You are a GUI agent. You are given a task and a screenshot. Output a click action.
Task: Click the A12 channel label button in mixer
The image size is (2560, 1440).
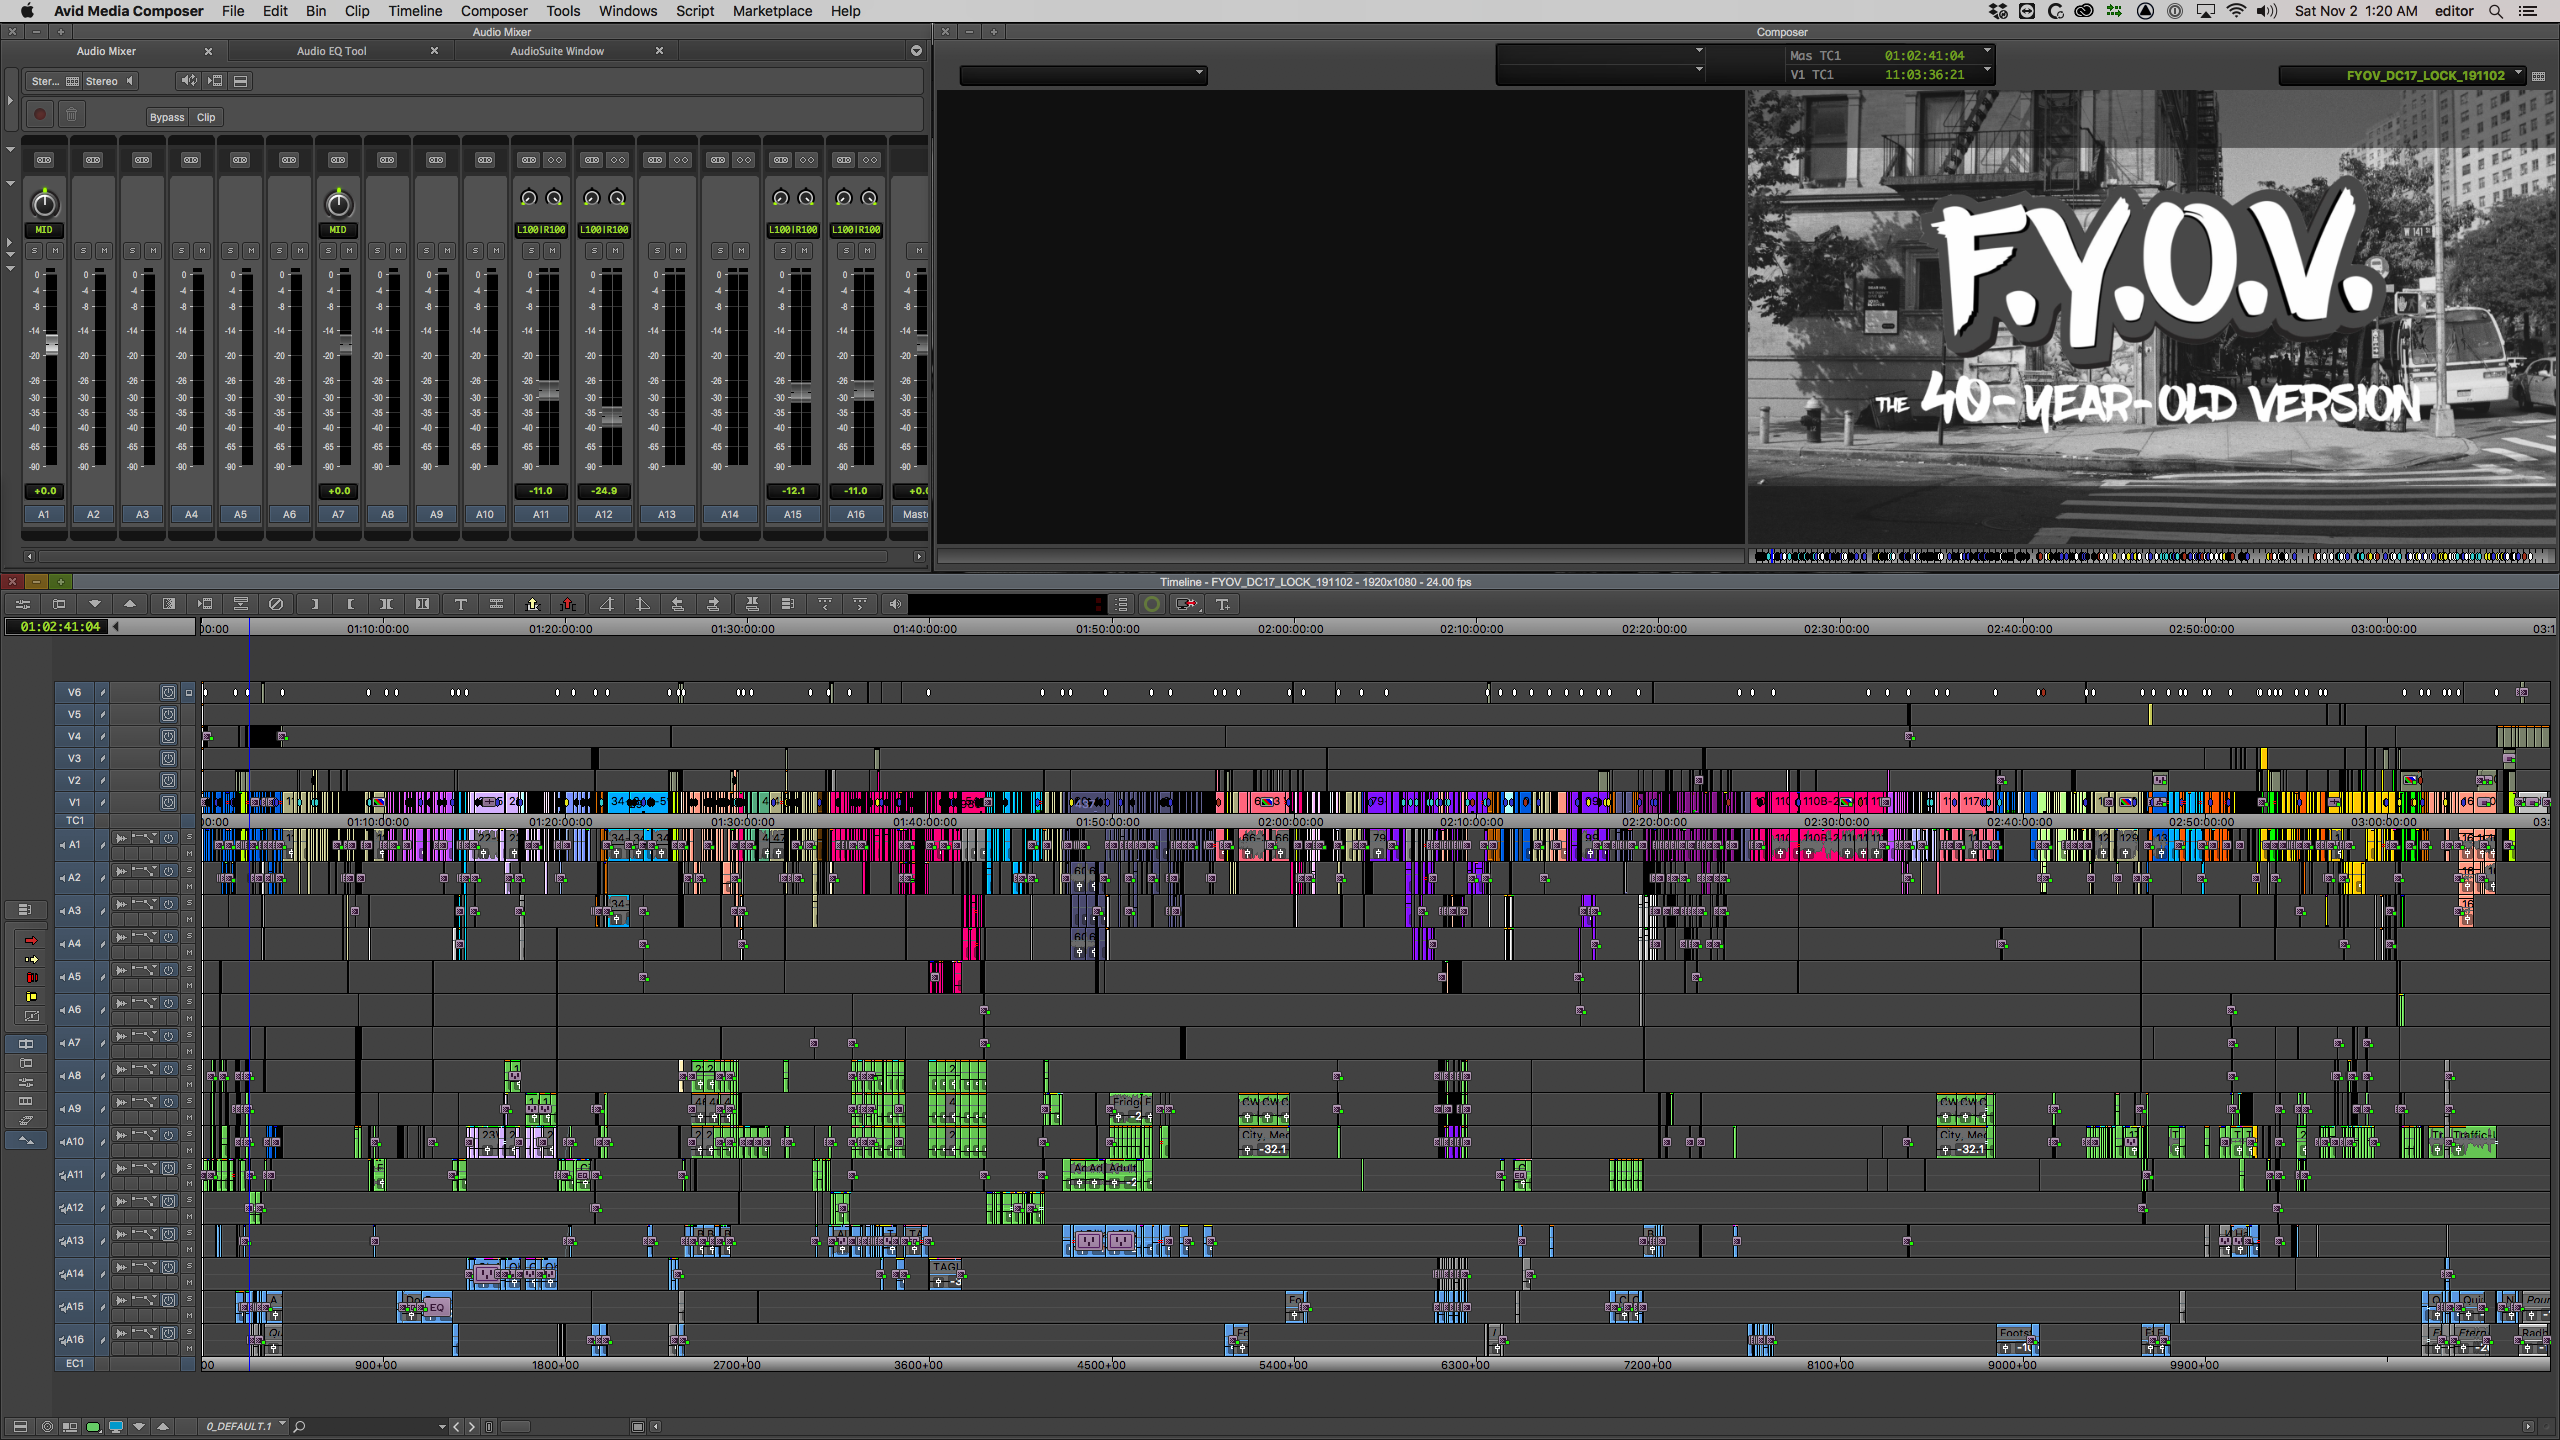[x=603, y=514]
